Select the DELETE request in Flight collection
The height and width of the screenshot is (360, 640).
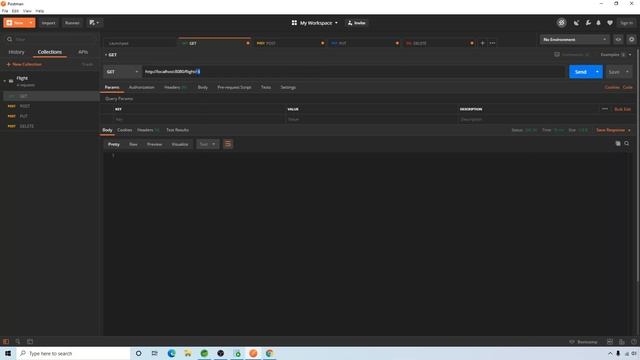[x=50, y=126]
